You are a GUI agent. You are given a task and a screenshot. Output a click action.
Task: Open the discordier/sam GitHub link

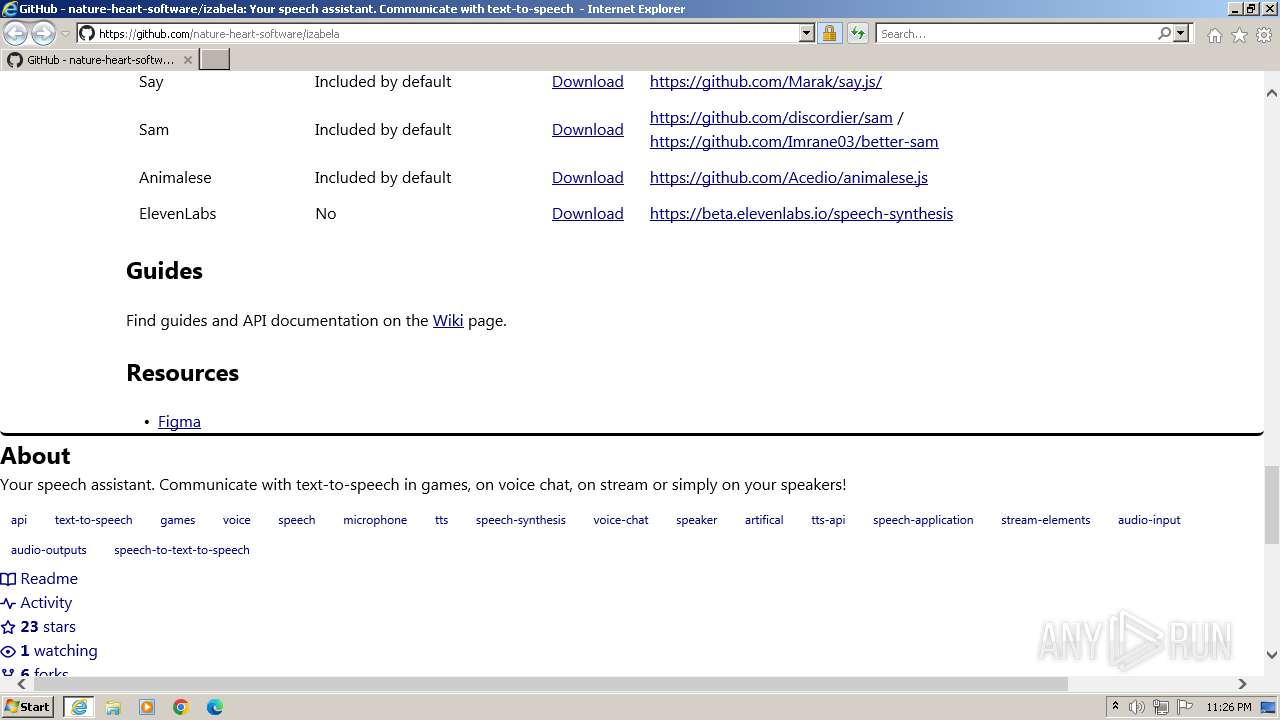771,118
